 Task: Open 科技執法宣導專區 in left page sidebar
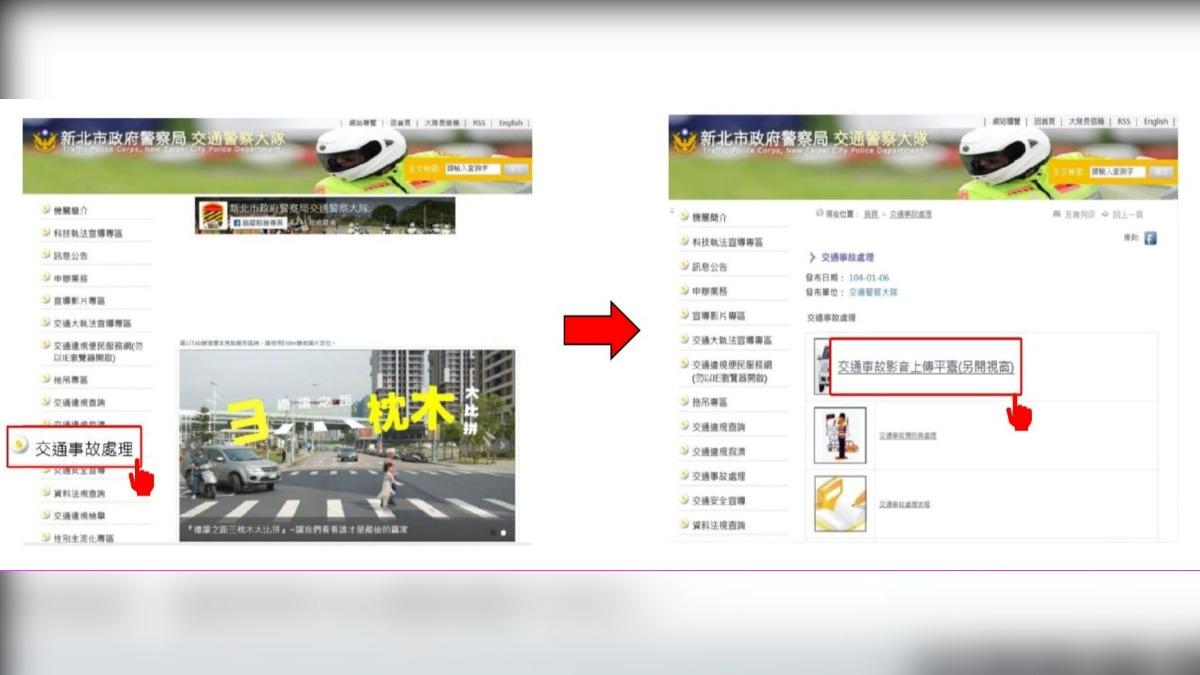(x=88, y=233)
